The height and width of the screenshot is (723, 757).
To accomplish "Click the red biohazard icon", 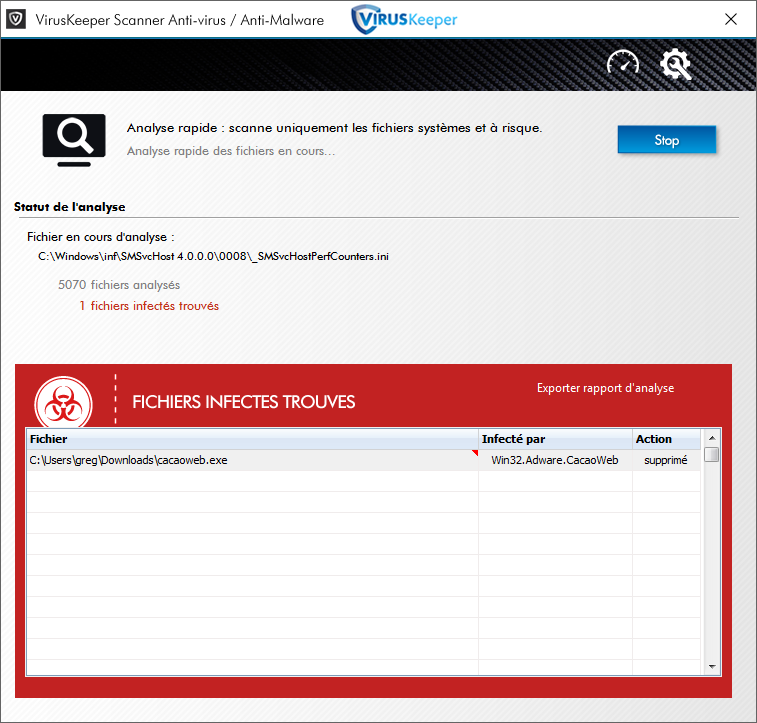I will tap(64, 401).
